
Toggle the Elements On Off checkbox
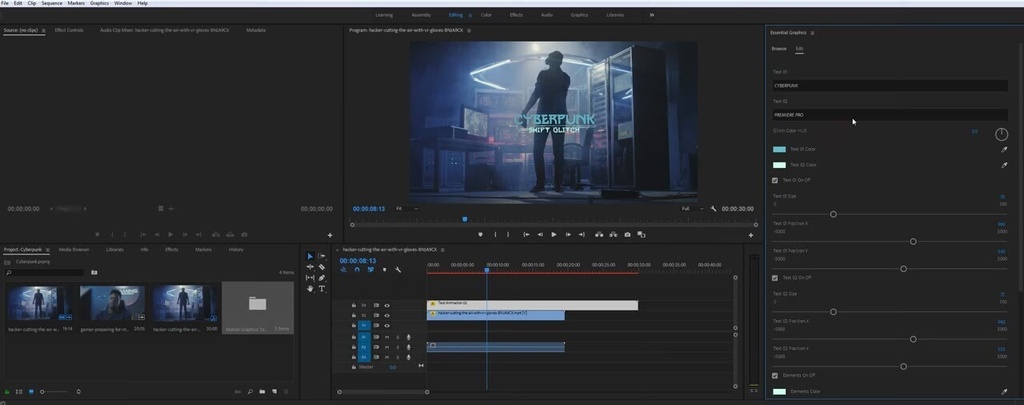(x=775, y=376)
